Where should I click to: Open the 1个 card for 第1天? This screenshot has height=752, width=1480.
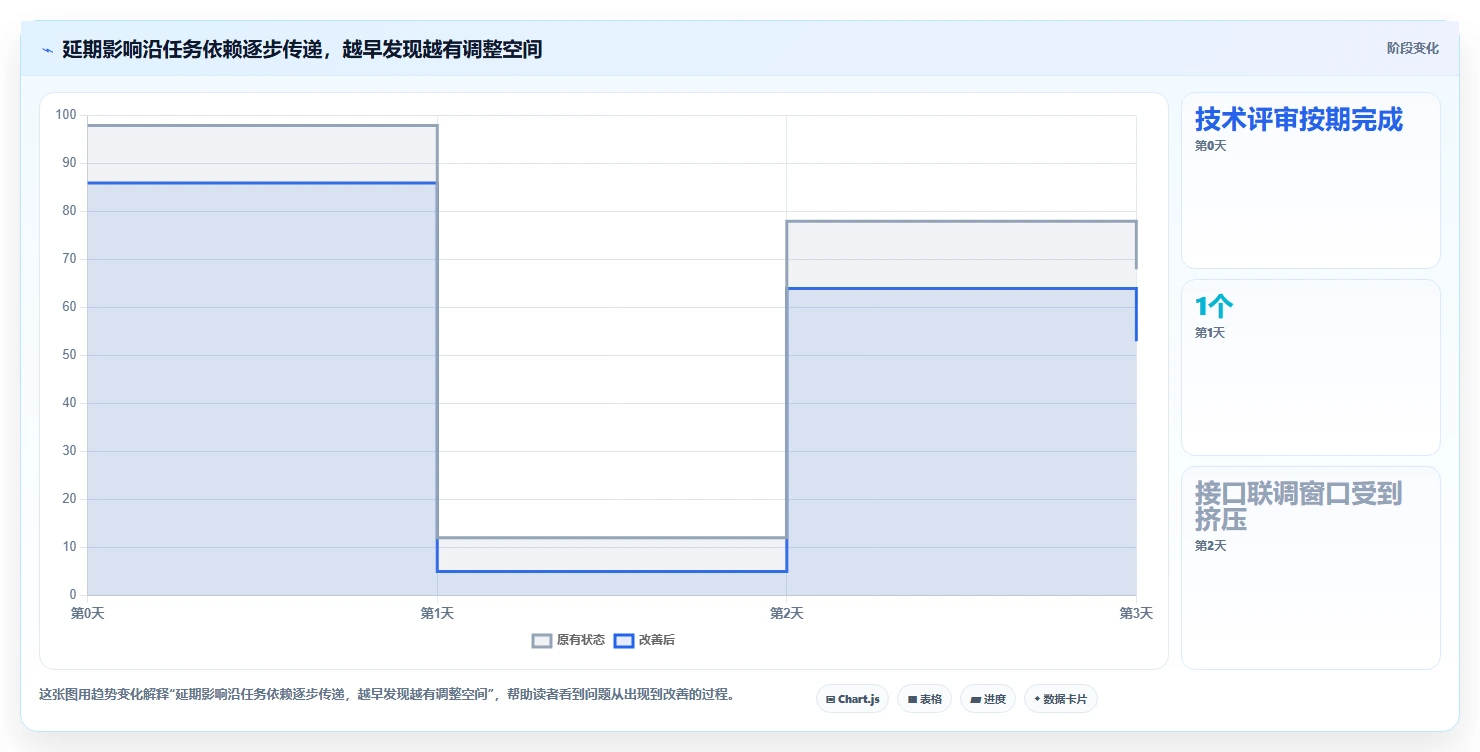click(1310, 367)
